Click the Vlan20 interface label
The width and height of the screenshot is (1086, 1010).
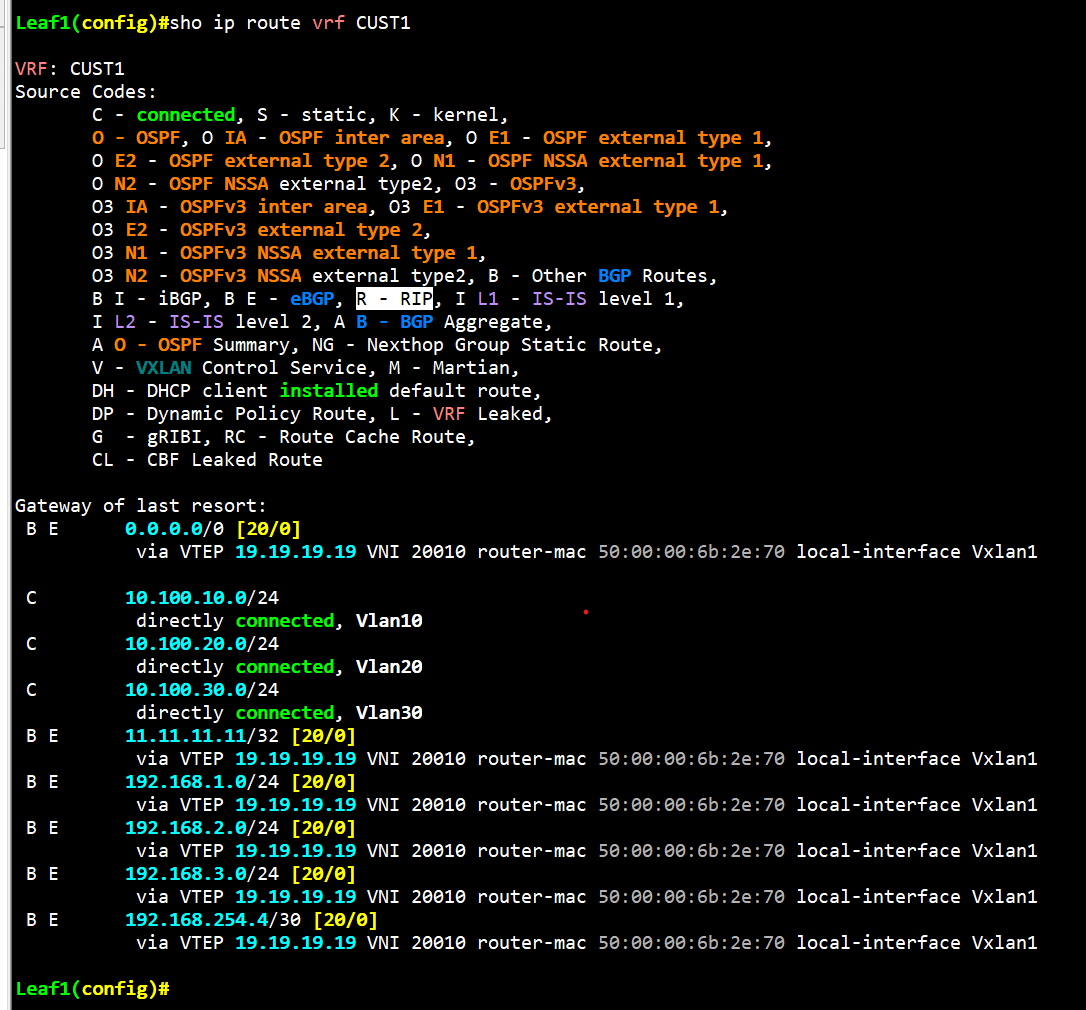(x=389, y=666)
